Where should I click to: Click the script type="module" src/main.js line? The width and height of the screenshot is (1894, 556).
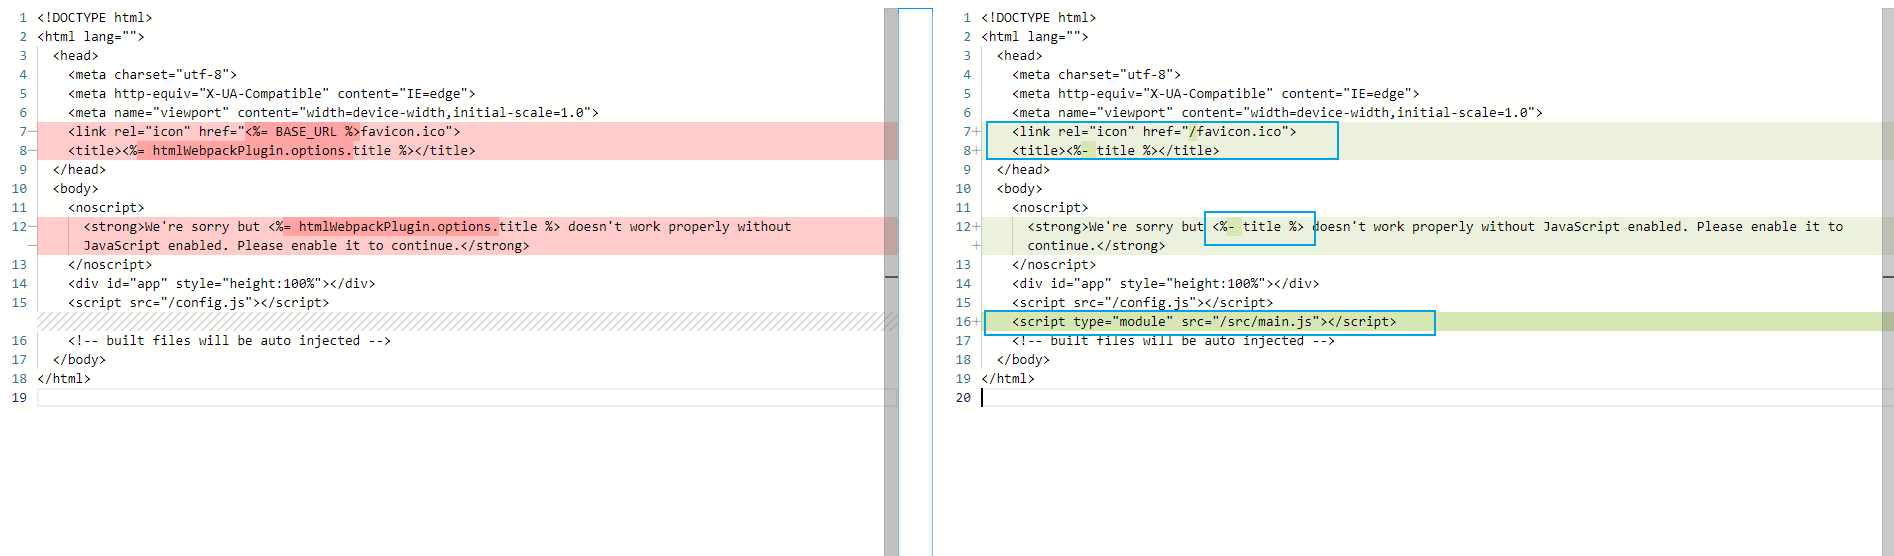[1204, 322]
